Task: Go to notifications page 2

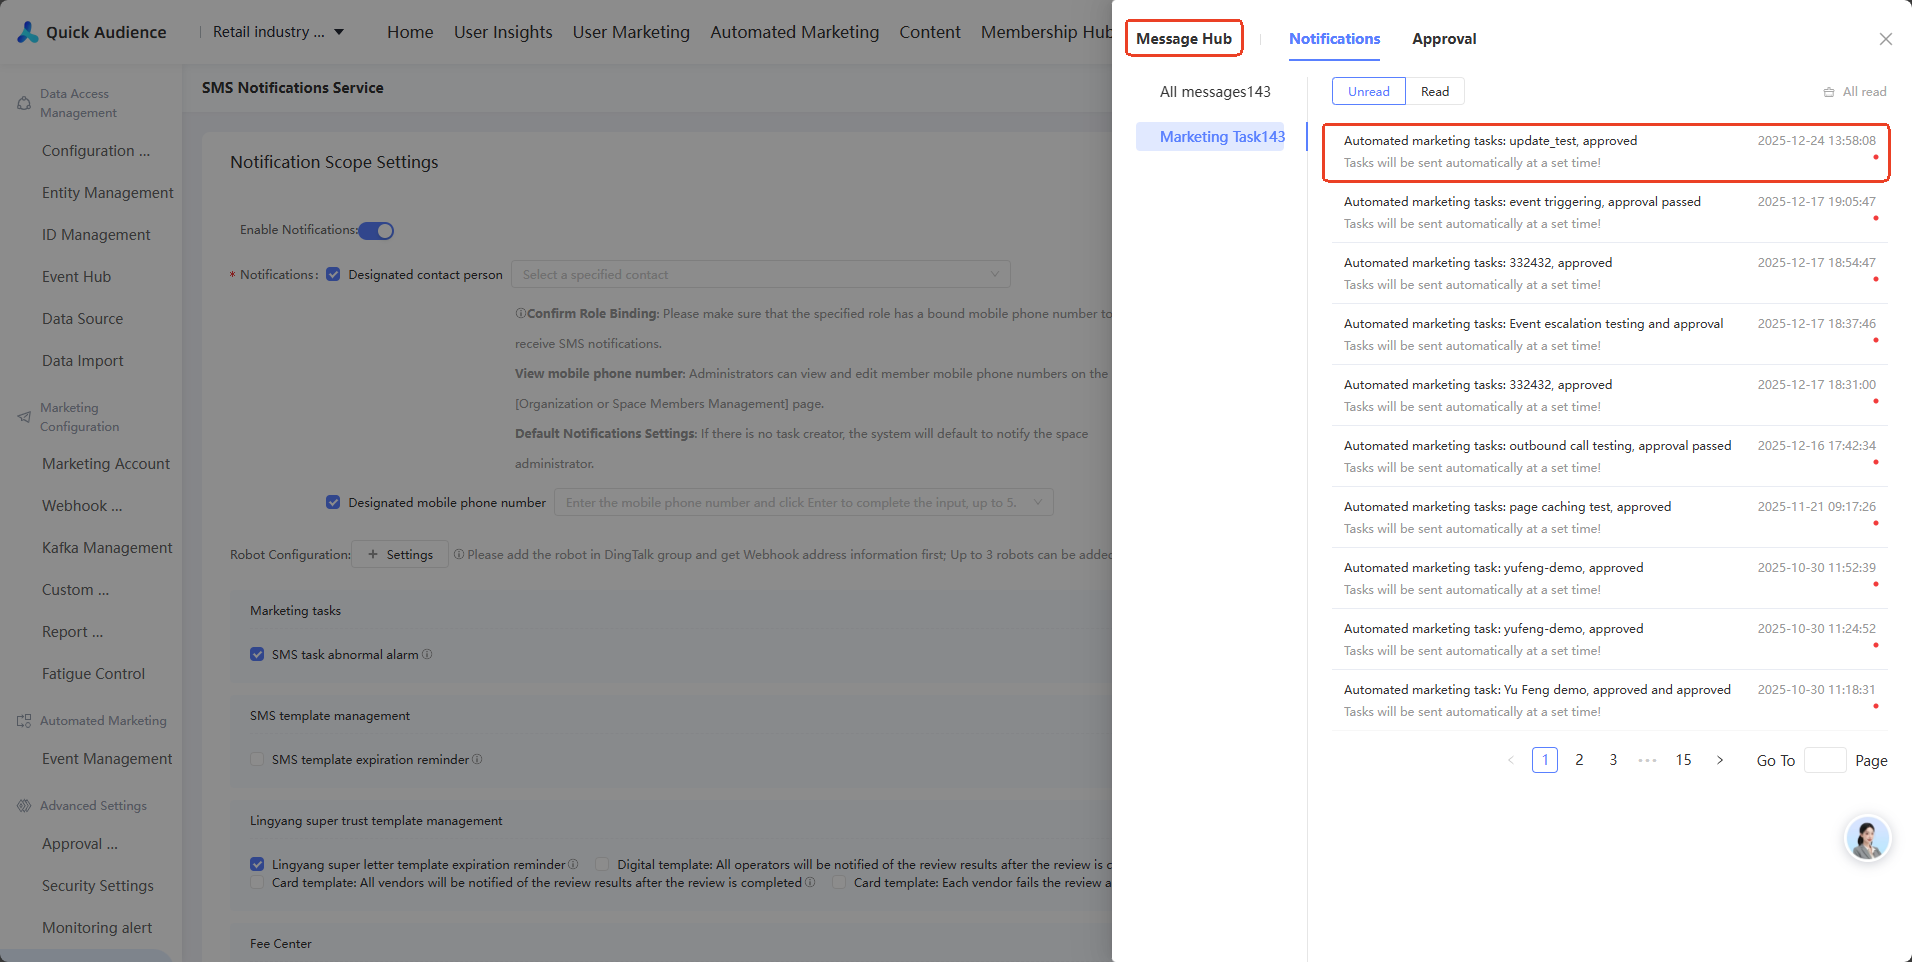Action: tap(1579, 760)
